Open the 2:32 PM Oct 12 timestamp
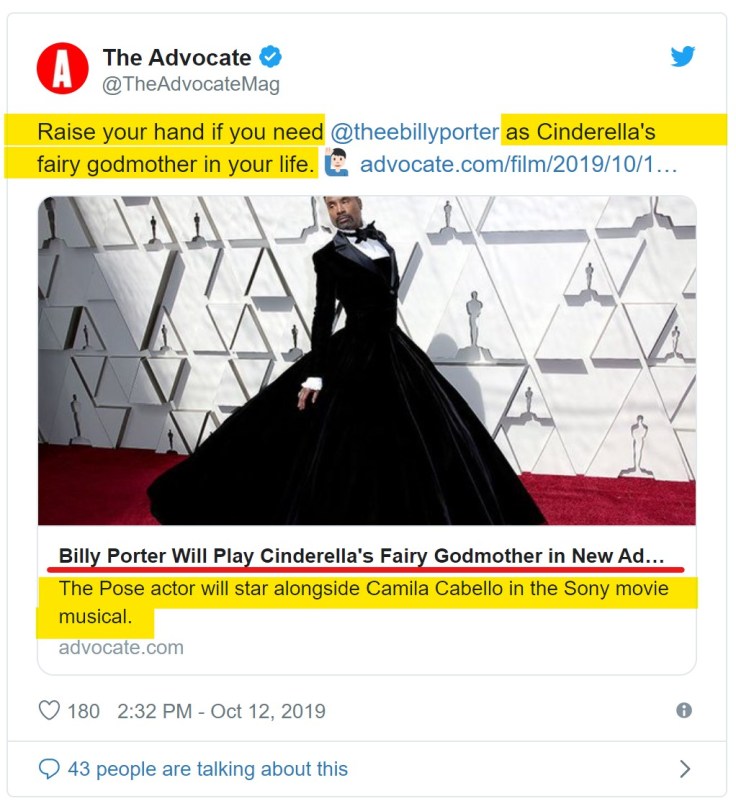 (x=221, y=711)
